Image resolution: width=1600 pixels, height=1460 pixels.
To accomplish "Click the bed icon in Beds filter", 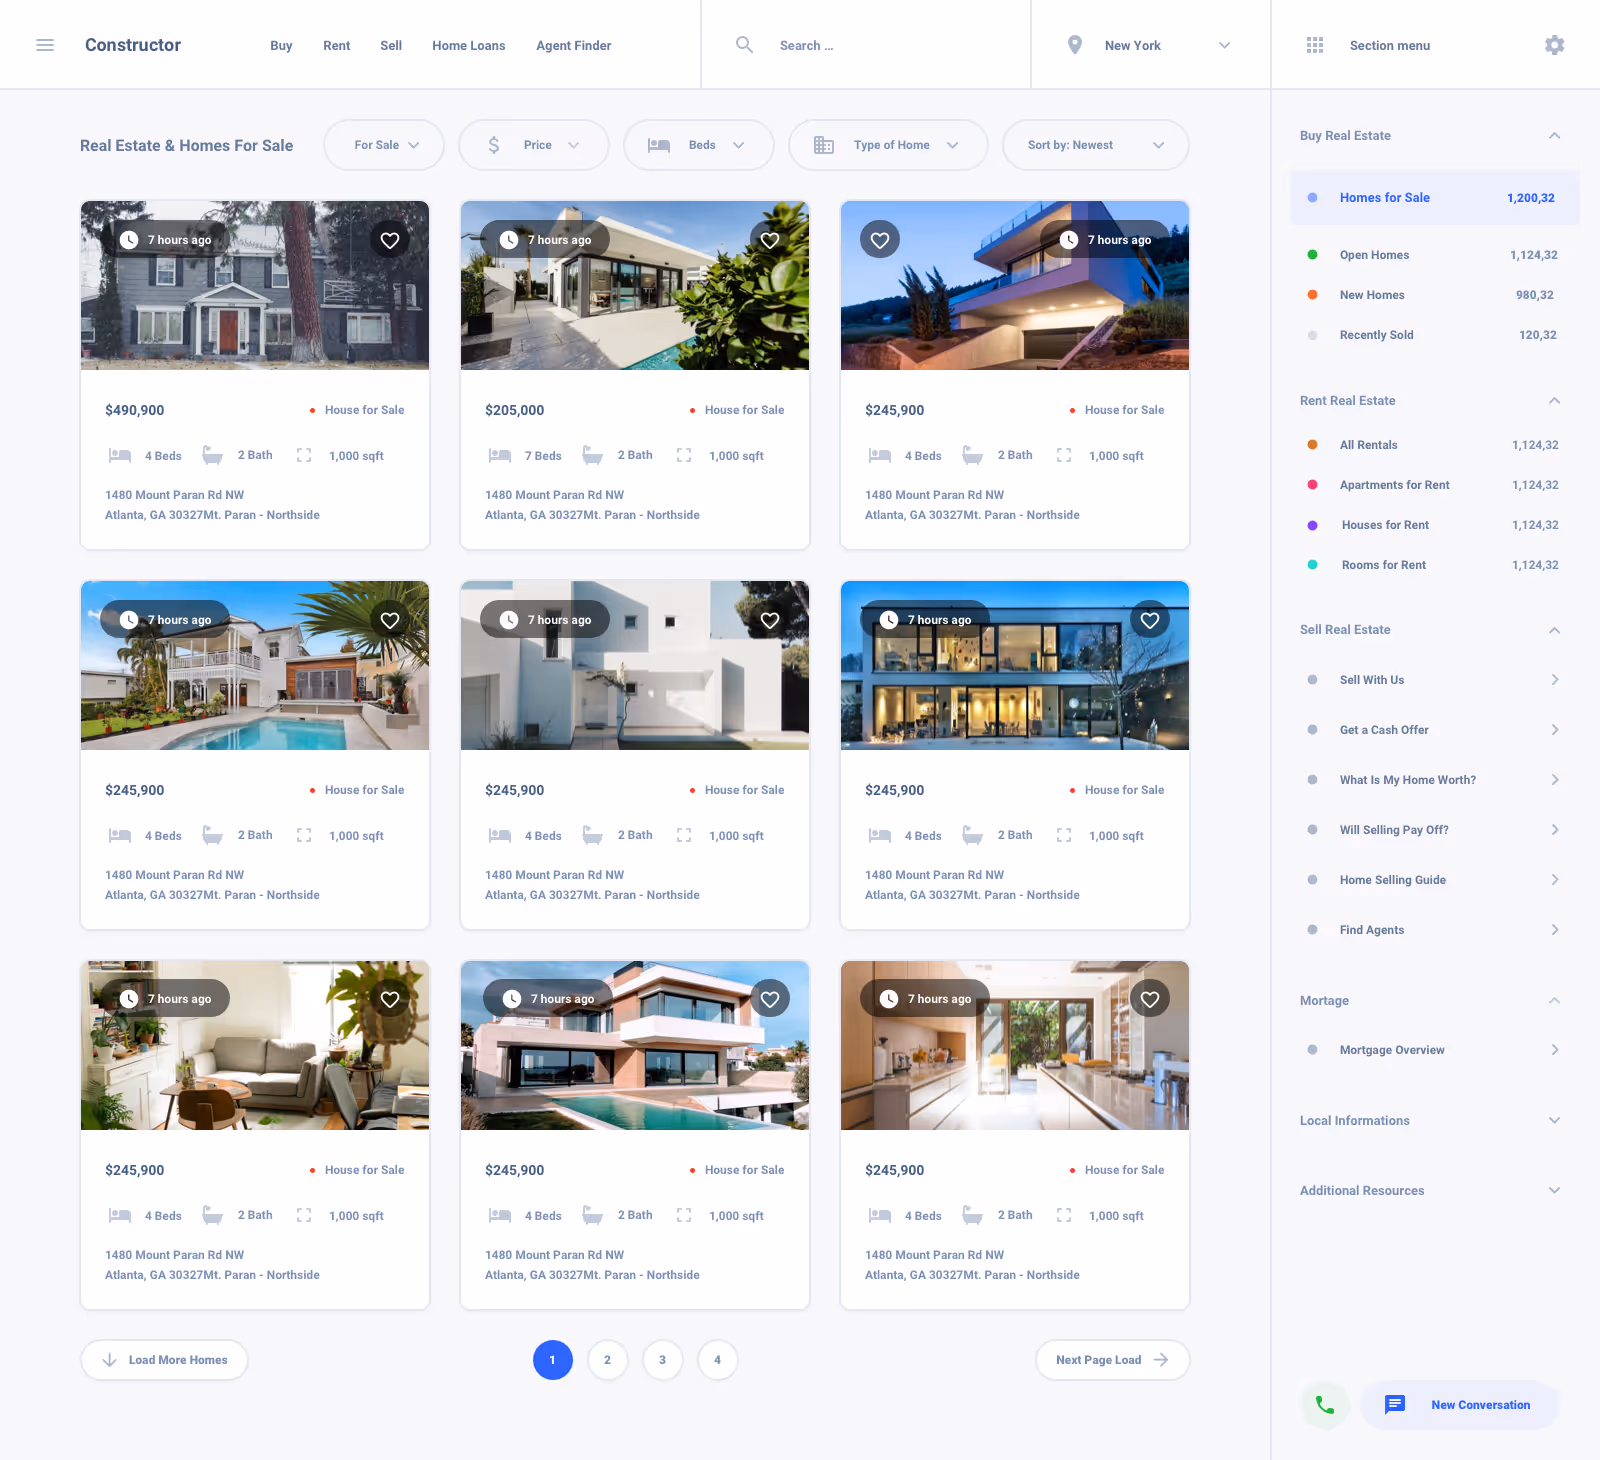I will (x=659, y=145).
